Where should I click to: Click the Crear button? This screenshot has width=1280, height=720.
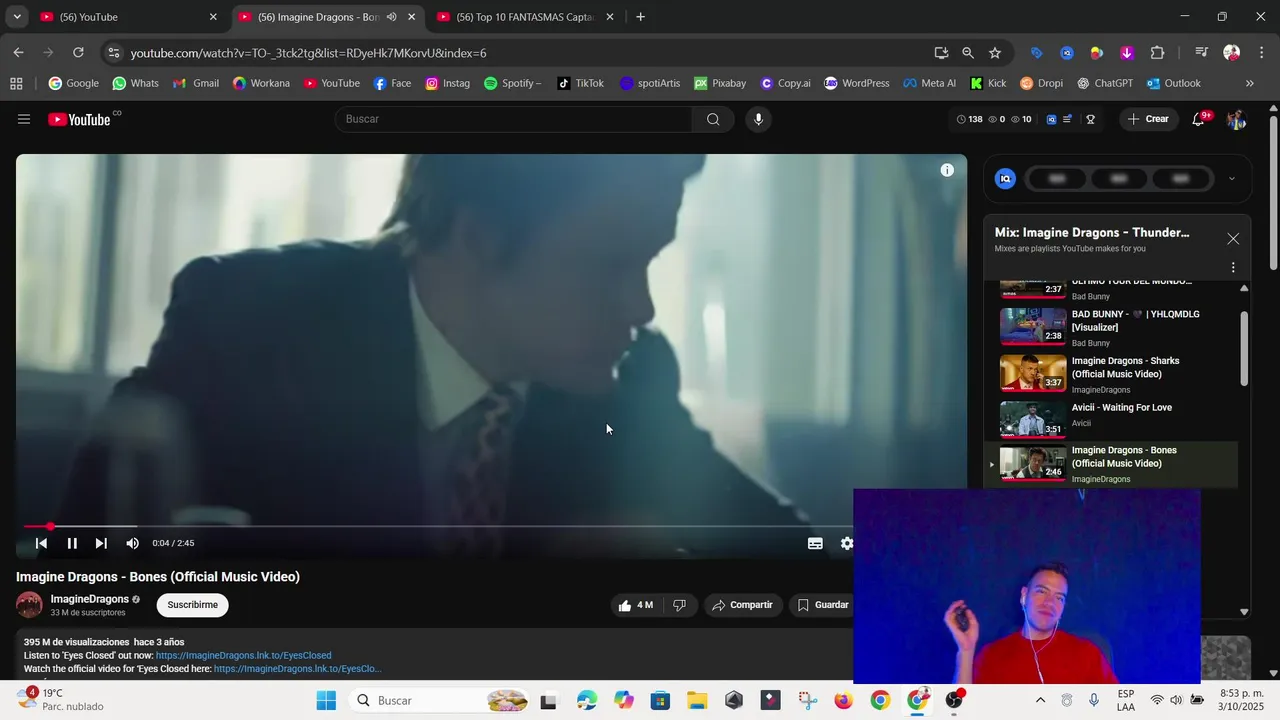pyautogui.click(x=1147, y=119)
